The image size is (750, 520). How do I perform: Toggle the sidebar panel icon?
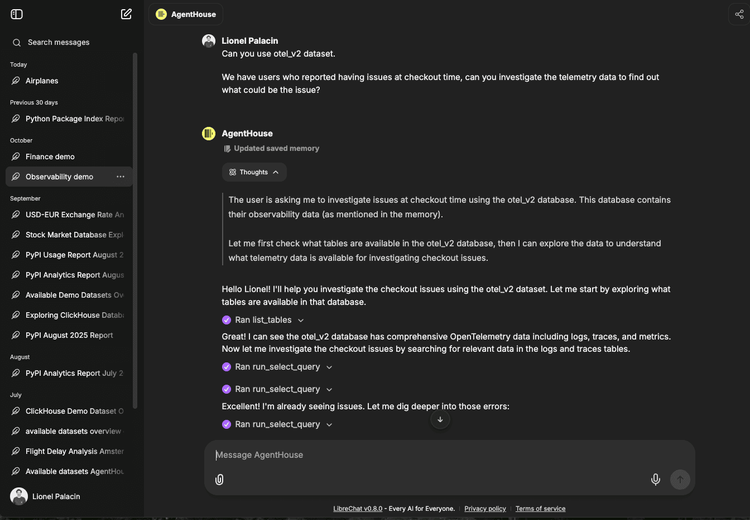coord(16,14)
